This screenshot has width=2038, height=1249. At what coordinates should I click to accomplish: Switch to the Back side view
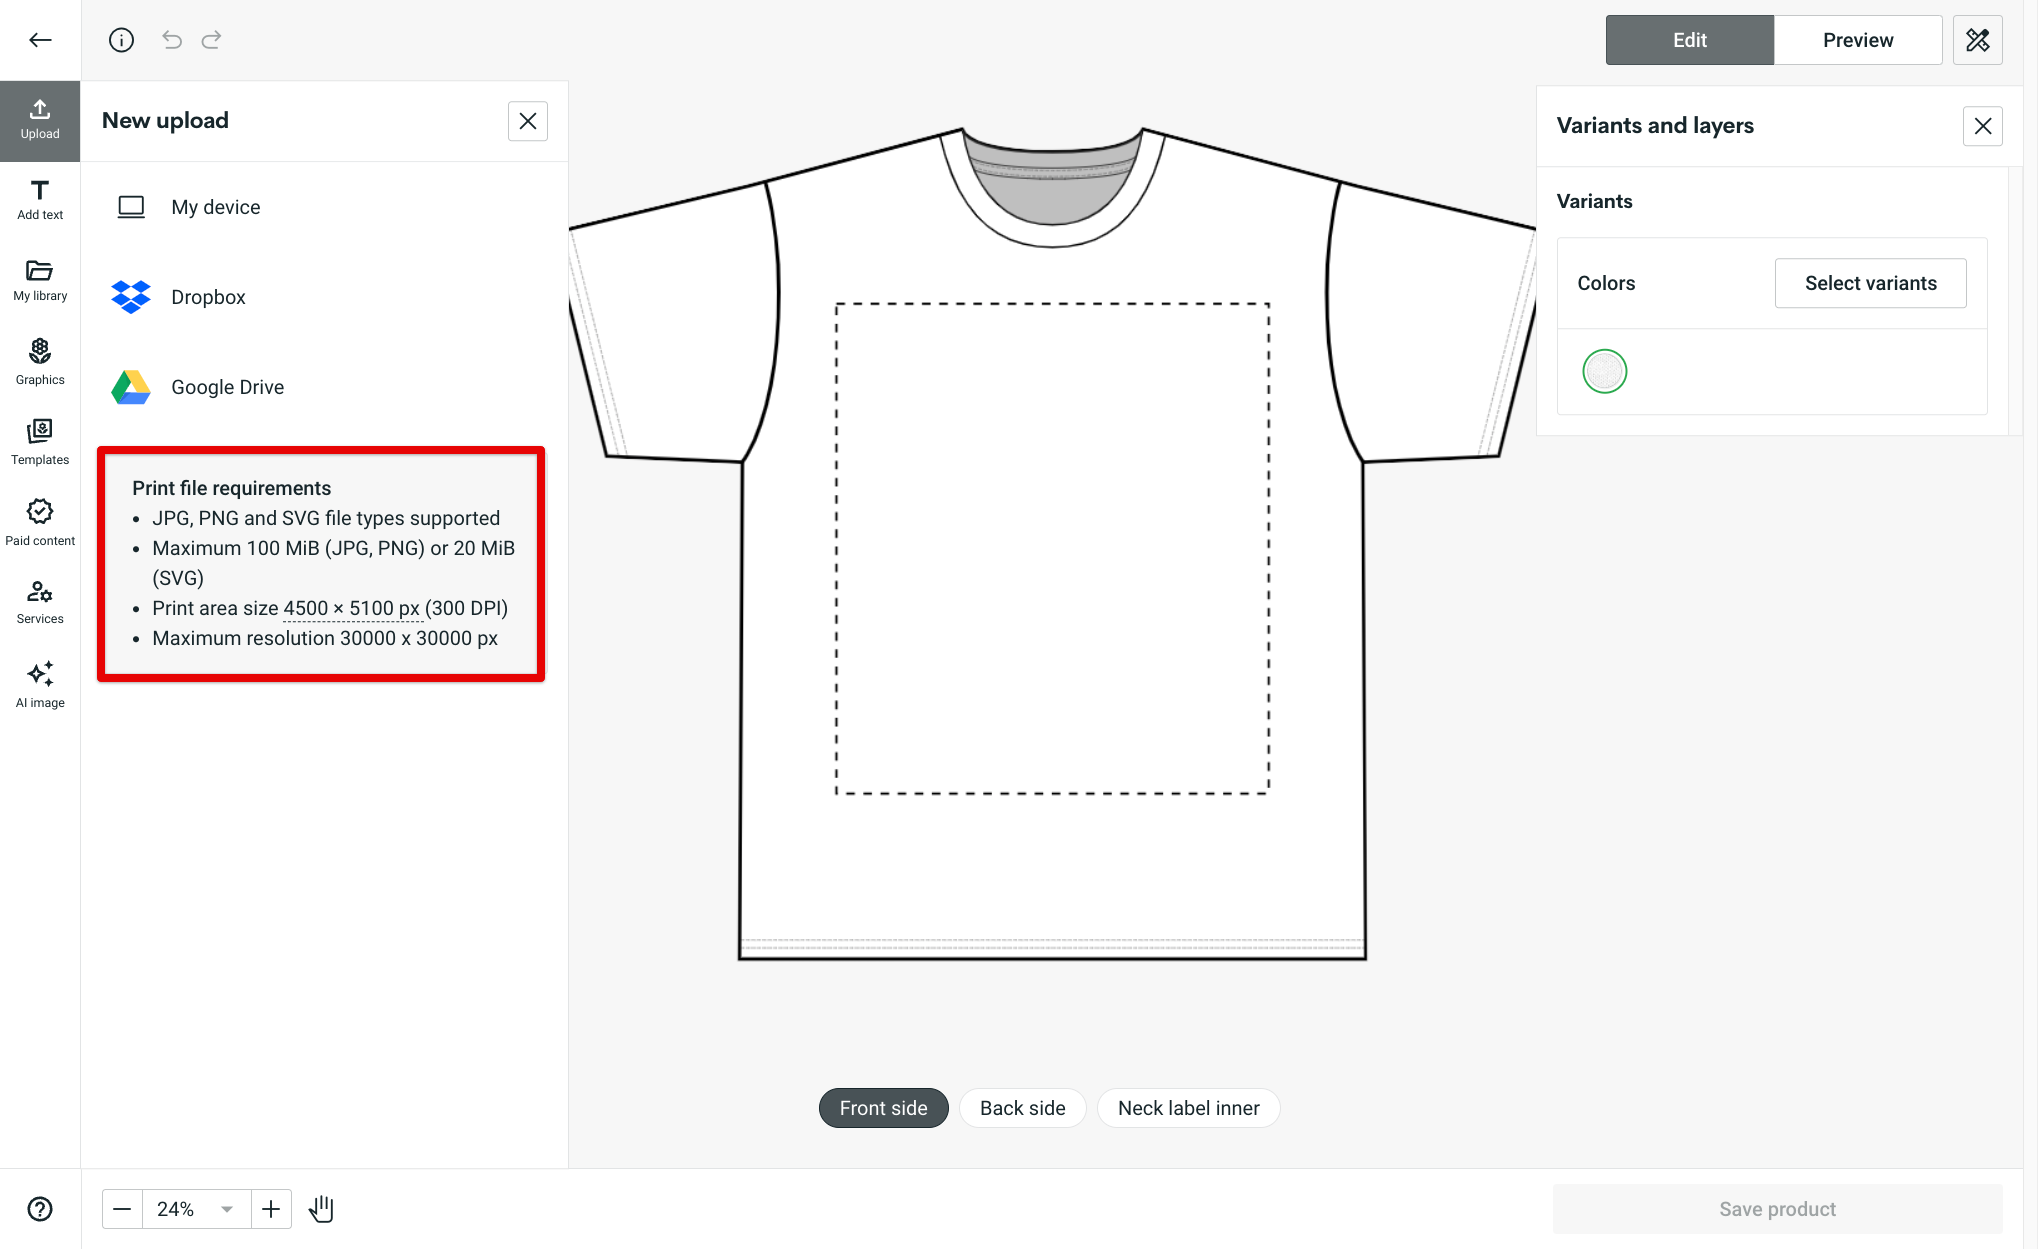[1022, 1107]
